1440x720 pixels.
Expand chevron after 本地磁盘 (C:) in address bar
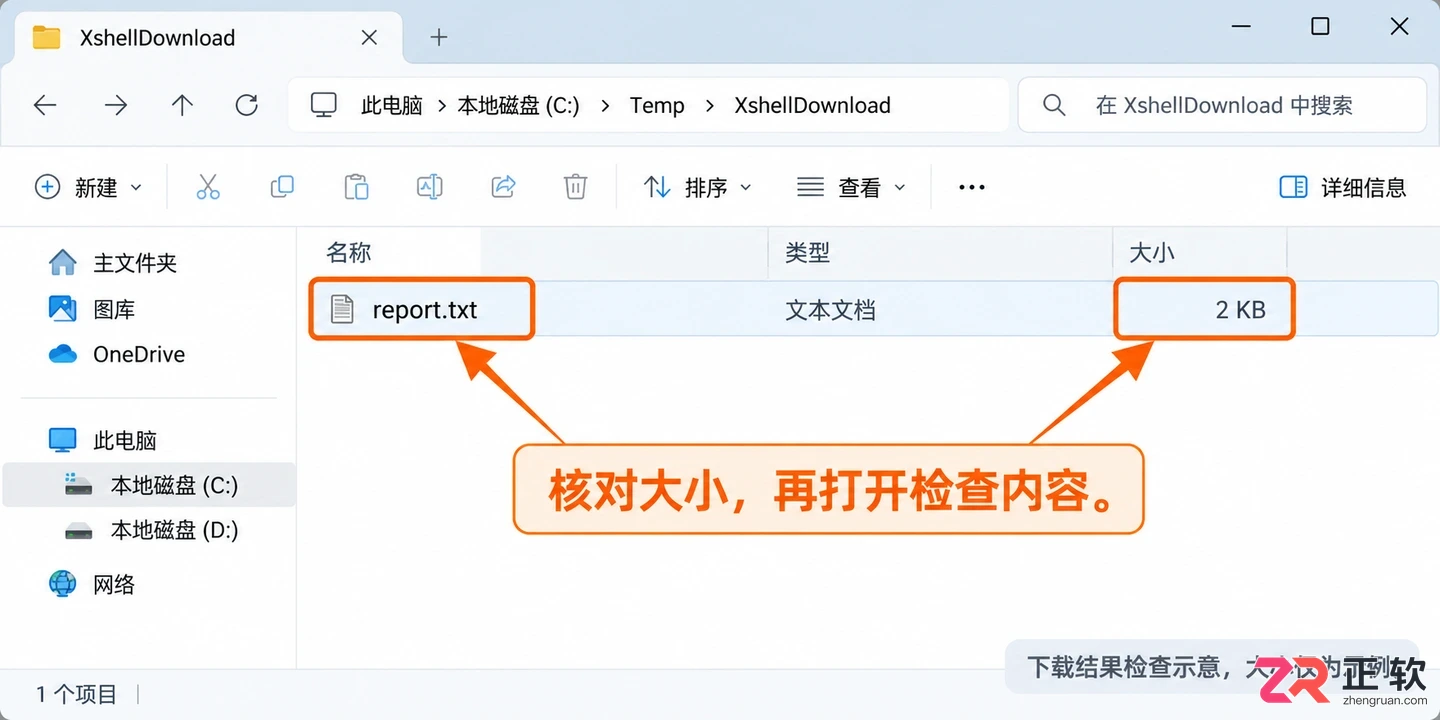[x=605, y=105]
